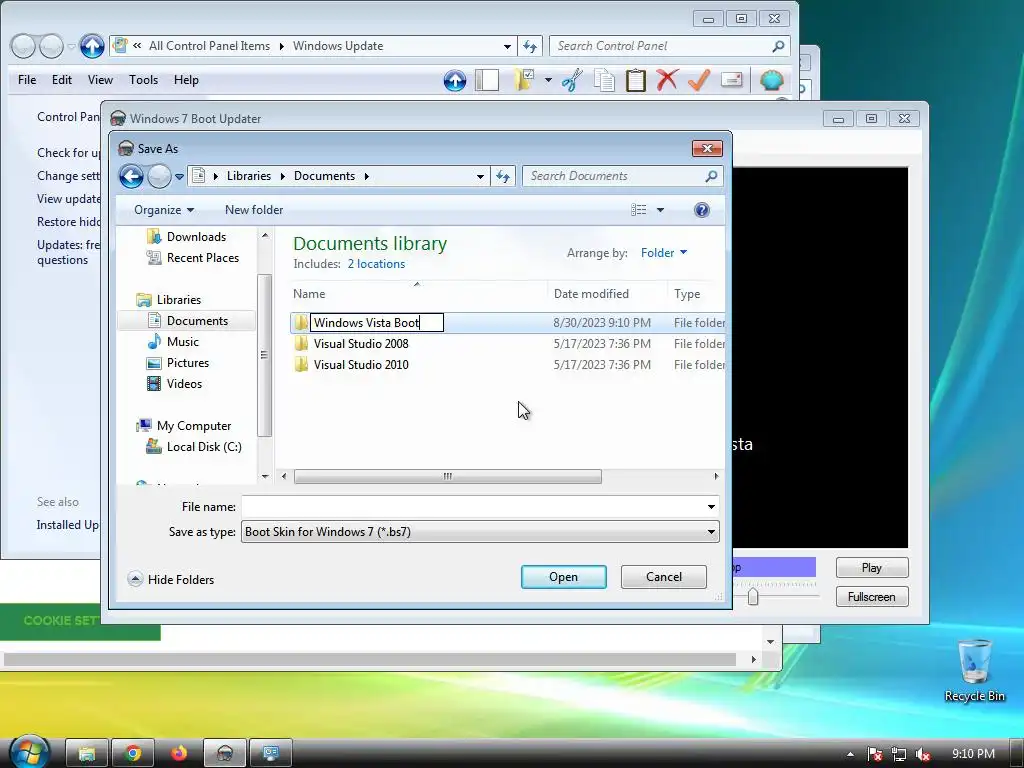Open the Recycle Bin desktop icon
This screenshot has height=768, width=1024.
point(974,670)
